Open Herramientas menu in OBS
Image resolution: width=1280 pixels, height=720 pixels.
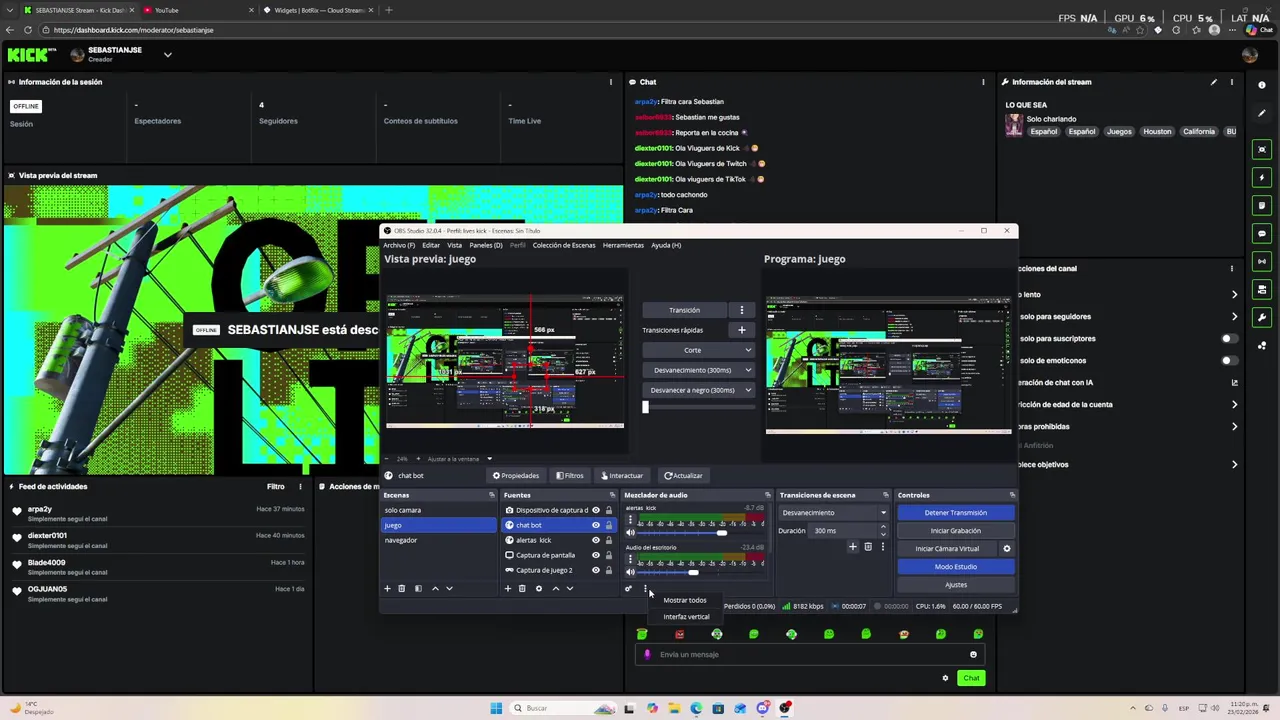click(x=623, y=245)
